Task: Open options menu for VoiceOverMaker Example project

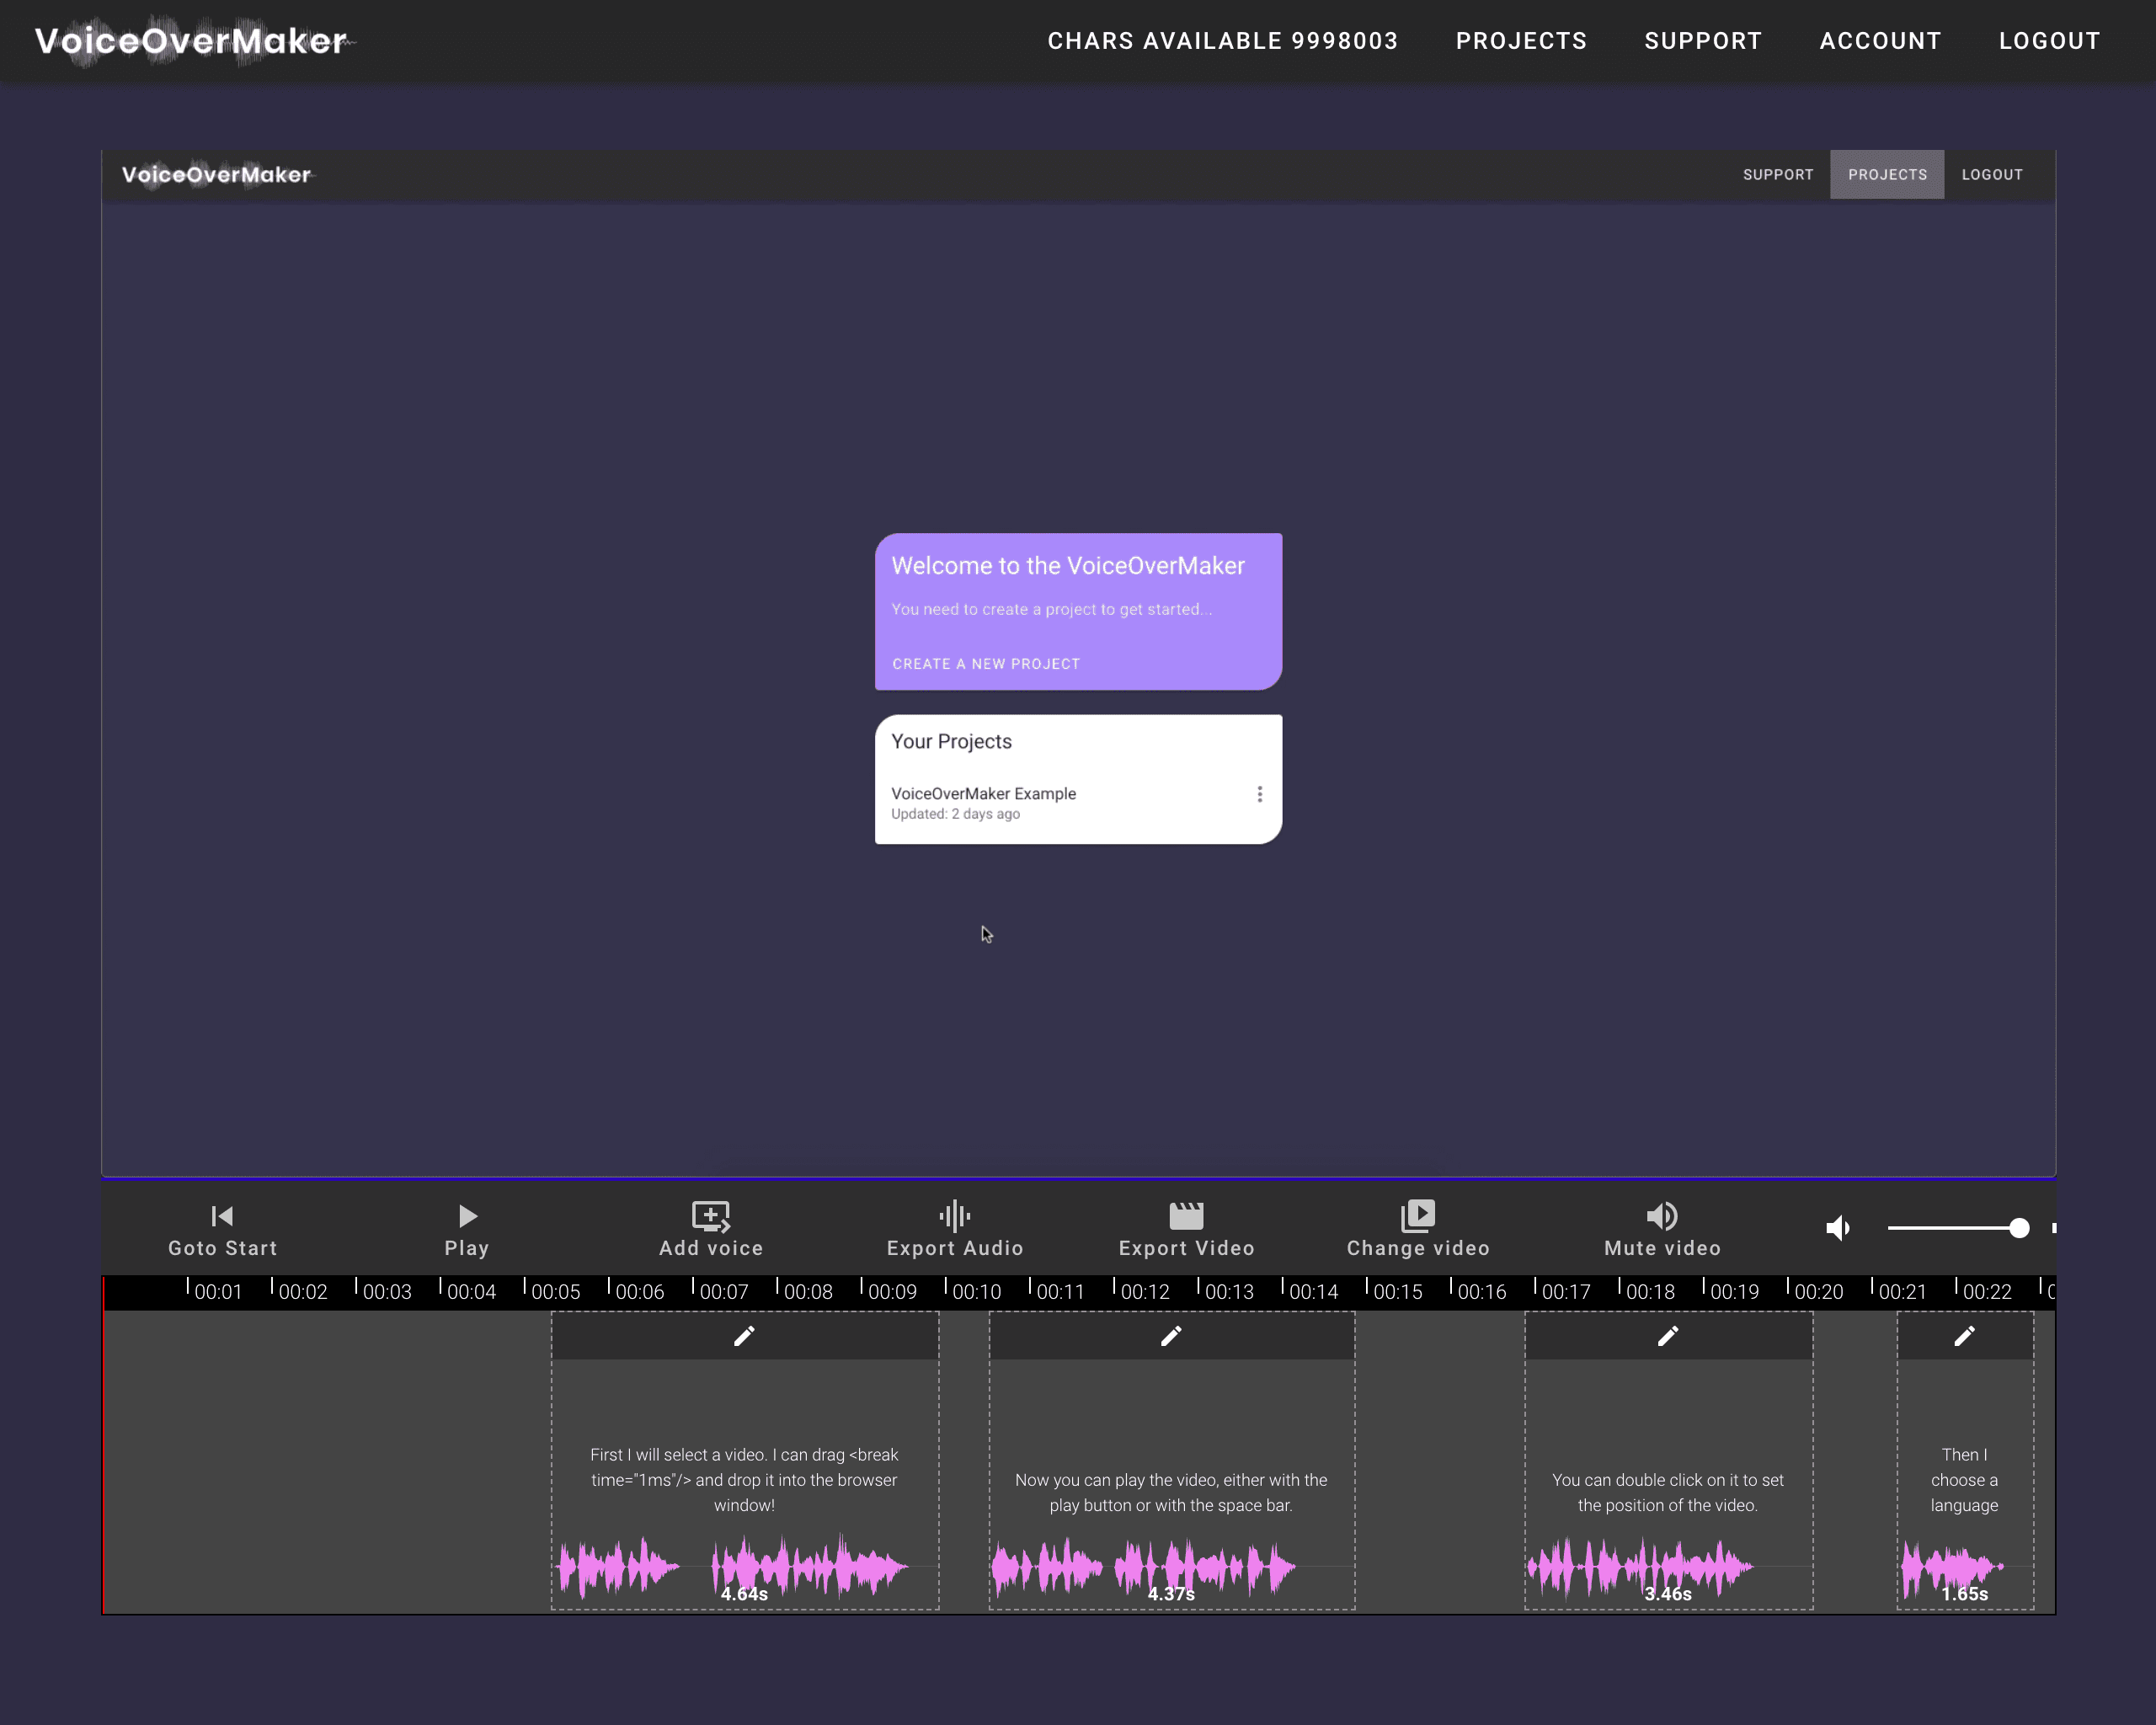Action: click(x=1260, y=793)
